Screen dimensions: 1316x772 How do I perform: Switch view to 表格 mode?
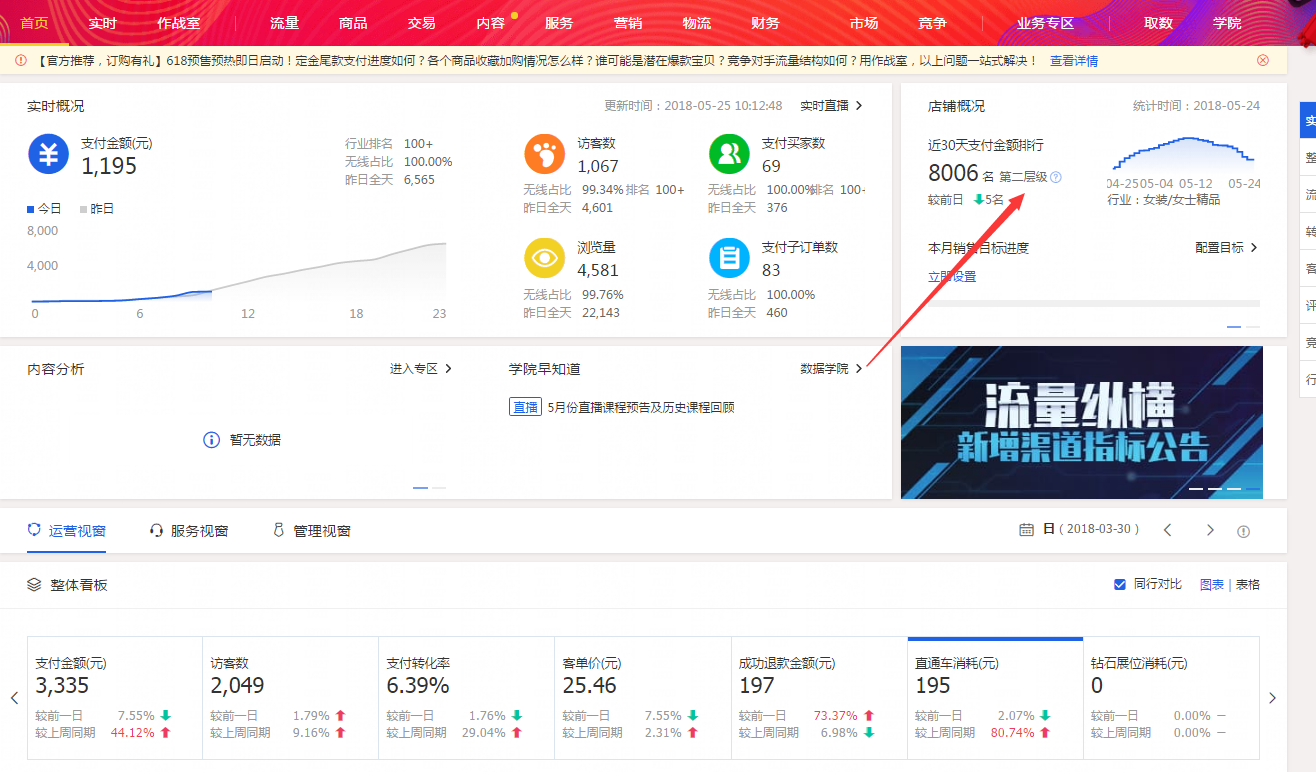1248,584
